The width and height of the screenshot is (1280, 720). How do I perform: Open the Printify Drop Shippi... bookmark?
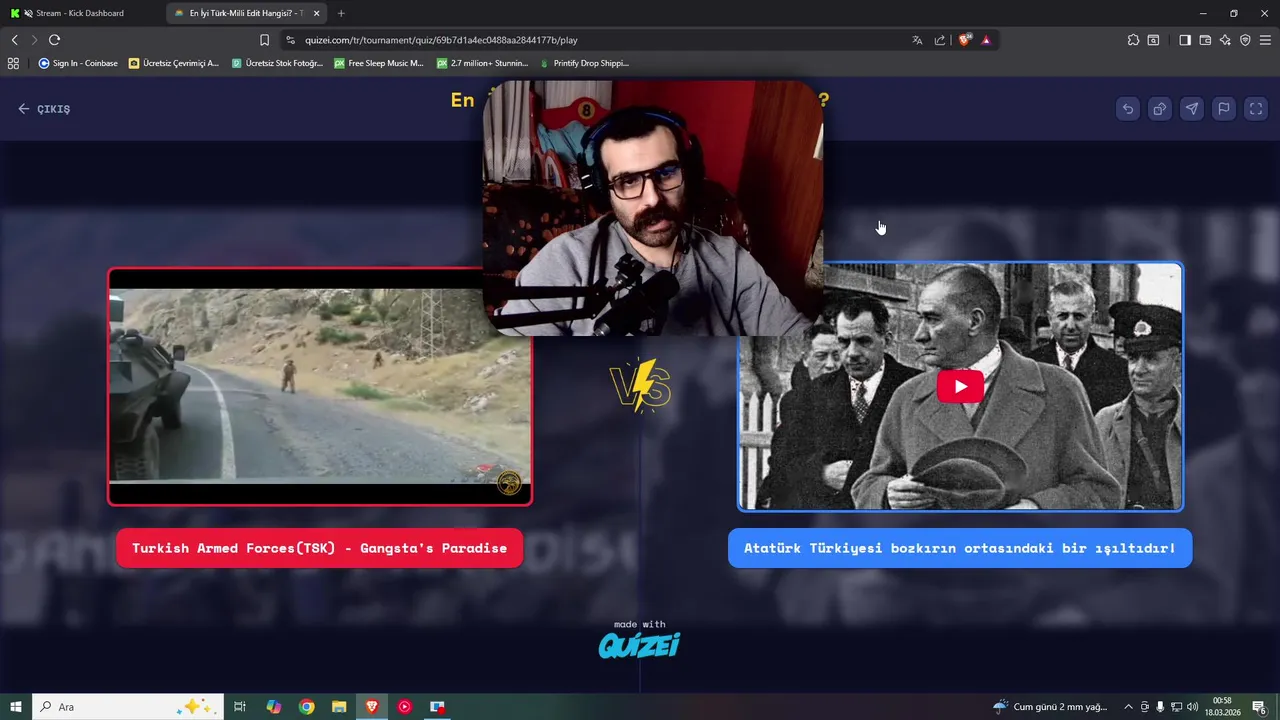pyautogui.click(x=584, y=63)
